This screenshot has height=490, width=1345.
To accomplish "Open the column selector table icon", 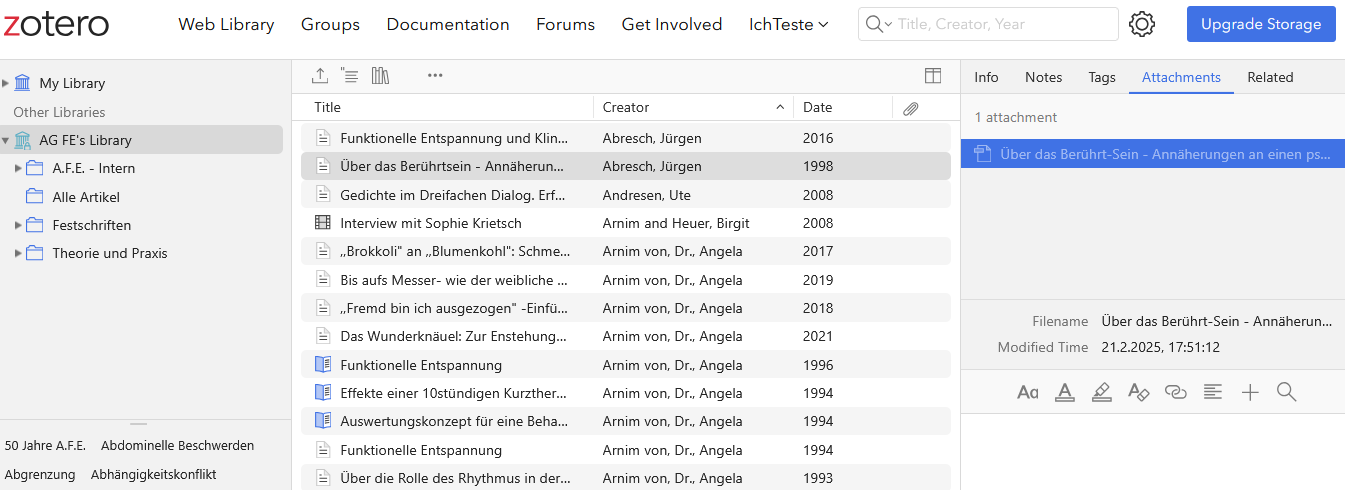I will [x=933, y=75].
